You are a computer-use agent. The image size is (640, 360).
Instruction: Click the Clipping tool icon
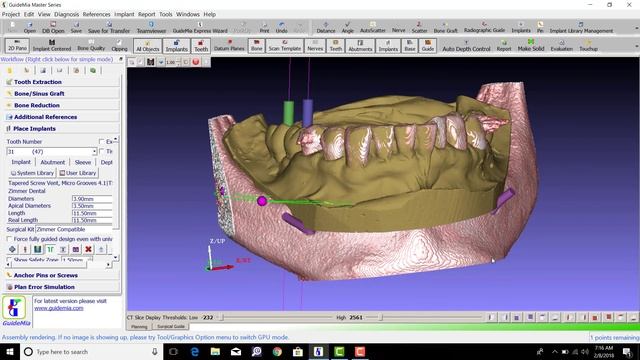[x=119, y=45]
